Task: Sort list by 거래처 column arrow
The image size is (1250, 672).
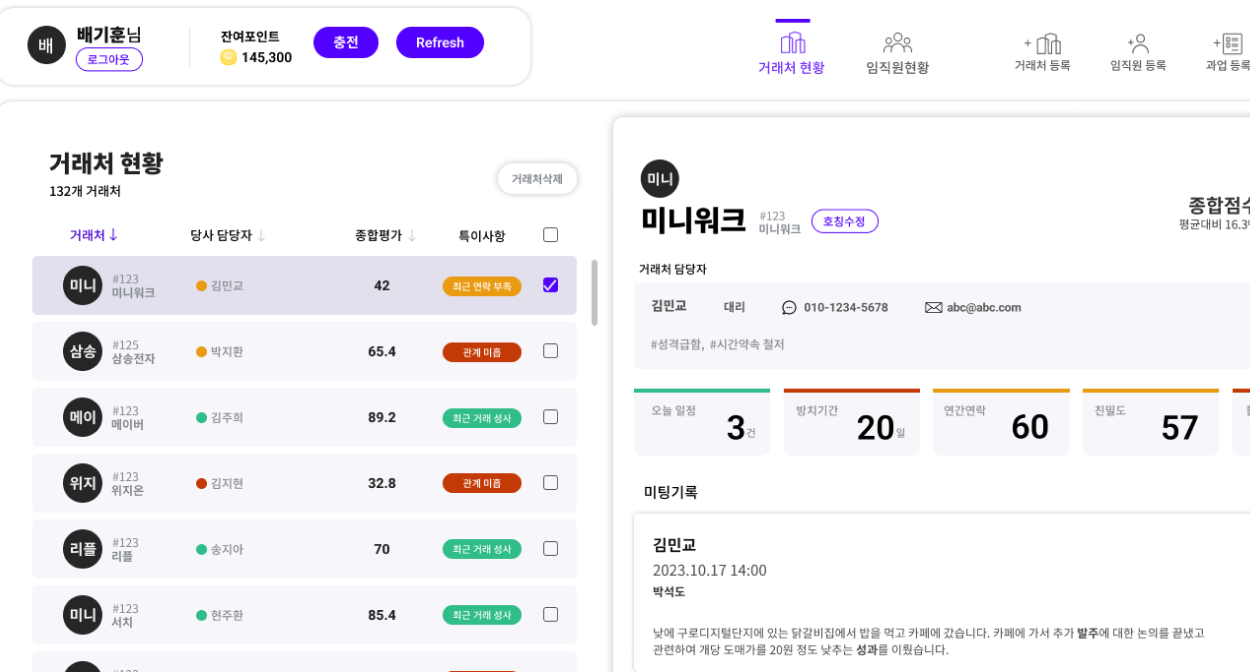Action: click(x=113, y=235)
